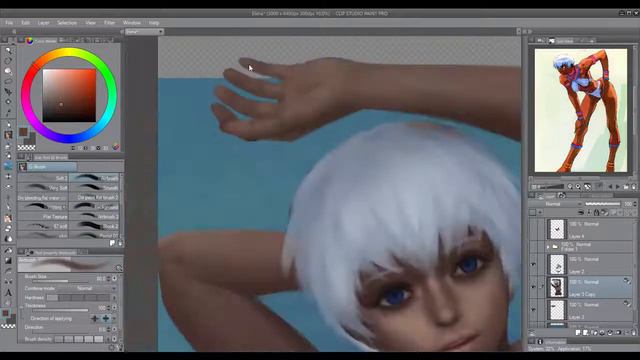Select left direction of applying option

(x=95, y=318)
